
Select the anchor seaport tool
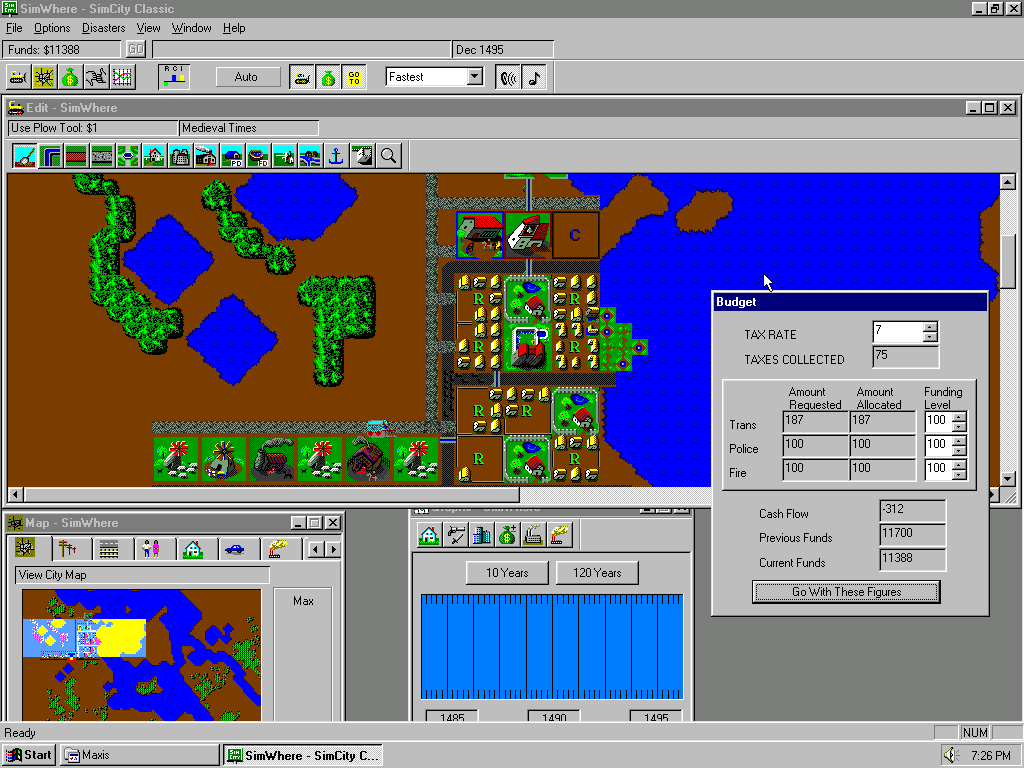(336, 156)
